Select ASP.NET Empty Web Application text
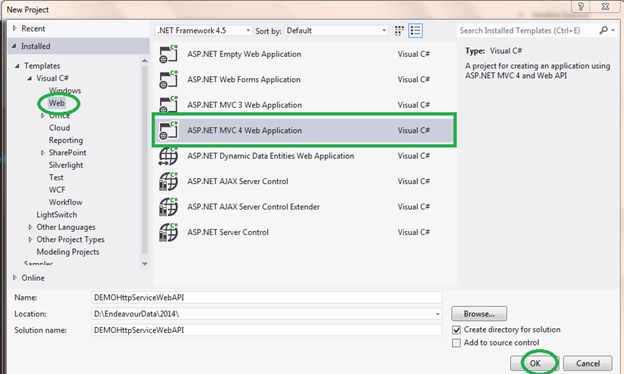The height and width of the screenshot is (374, 624). [244, 54]
